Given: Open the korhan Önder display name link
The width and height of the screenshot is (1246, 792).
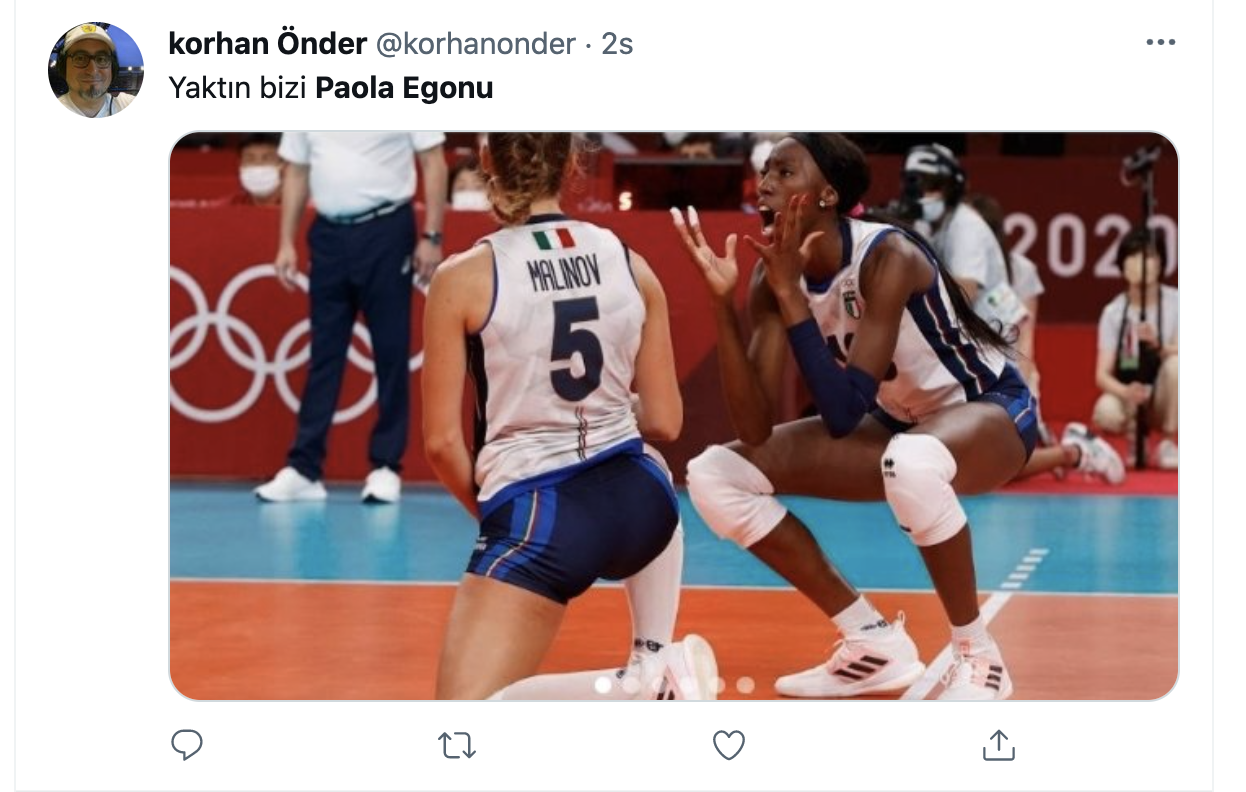Looking at the screenshot, I should 268,43.
